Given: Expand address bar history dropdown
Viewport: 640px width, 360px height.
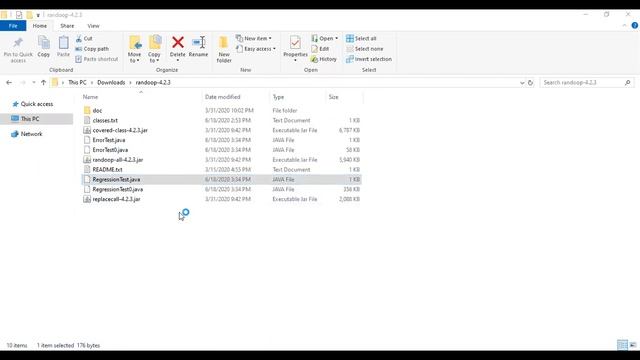Looking at the screenshot, I should [x=522, y=82].
